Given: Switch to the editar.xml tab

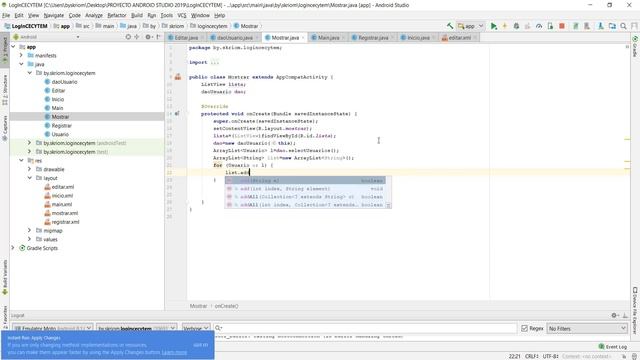Looking at the screenshot, I should point(459,38).
